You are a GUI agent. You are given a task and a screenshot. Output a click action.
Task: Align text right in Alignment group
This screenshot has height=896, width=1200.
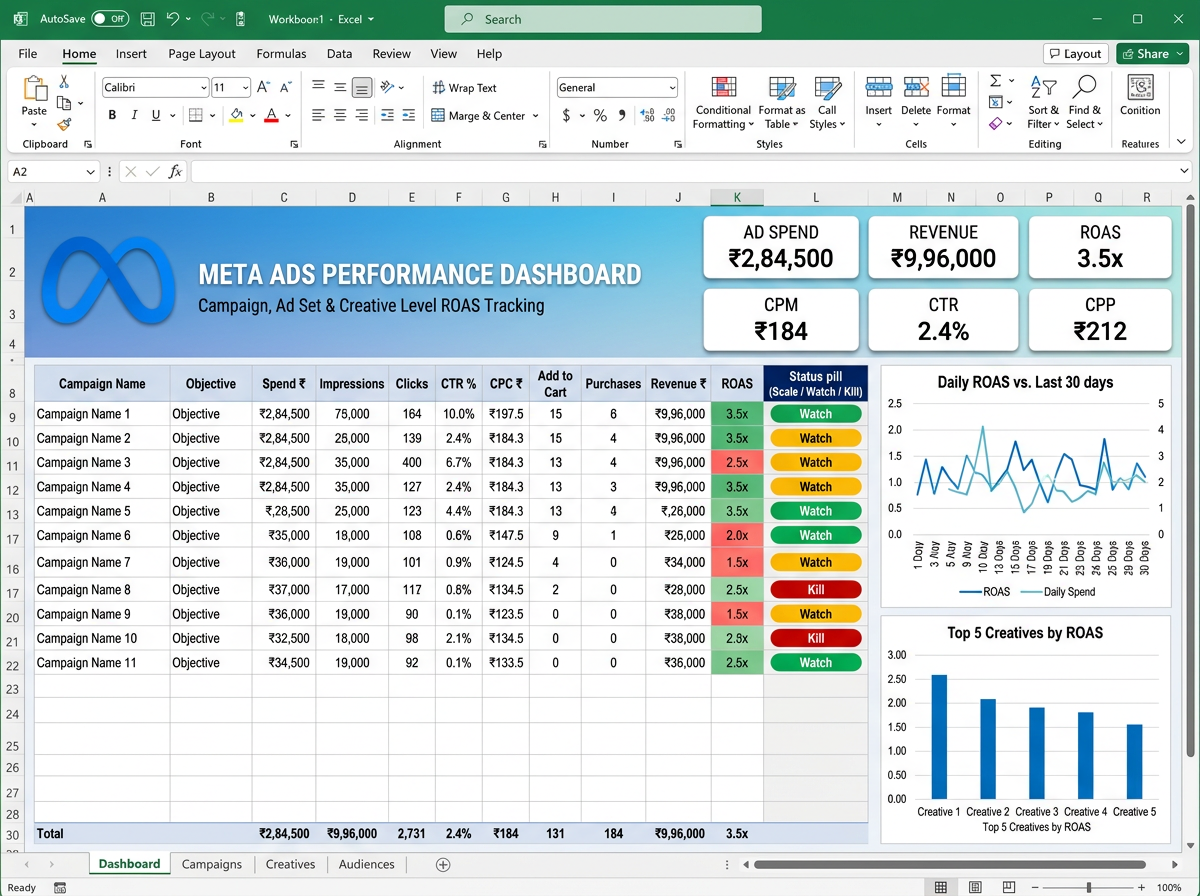pos(362,116)
